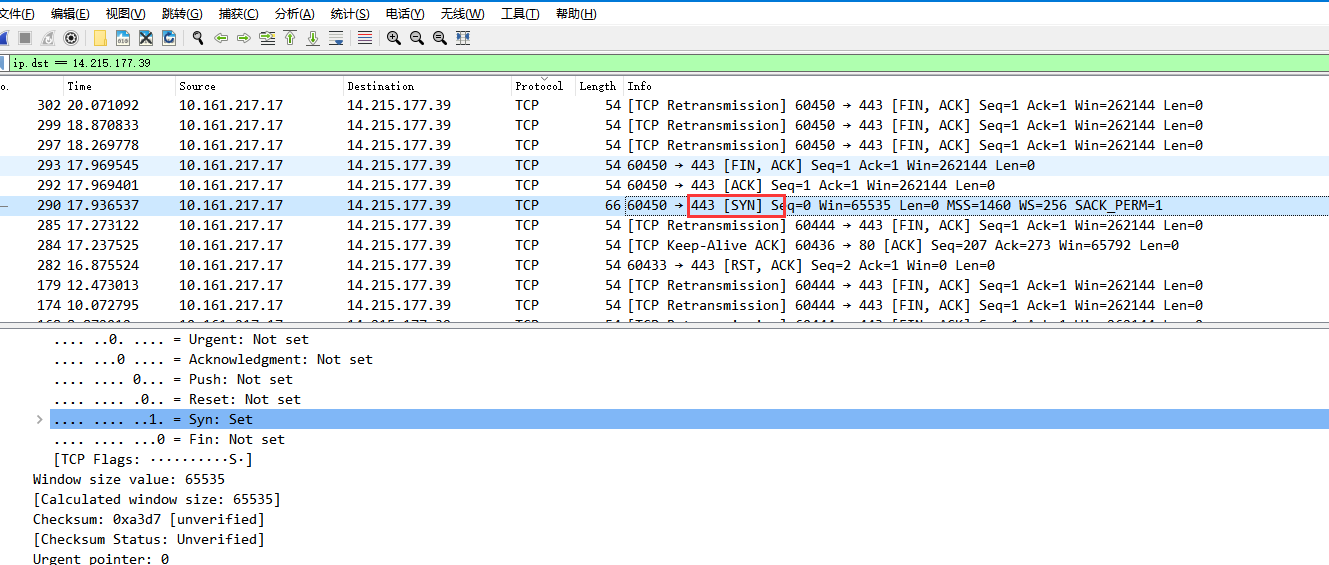Screen dimensions: 1329x565
Task: Sort by the Destination column header
Action: (x=428, y=86)
